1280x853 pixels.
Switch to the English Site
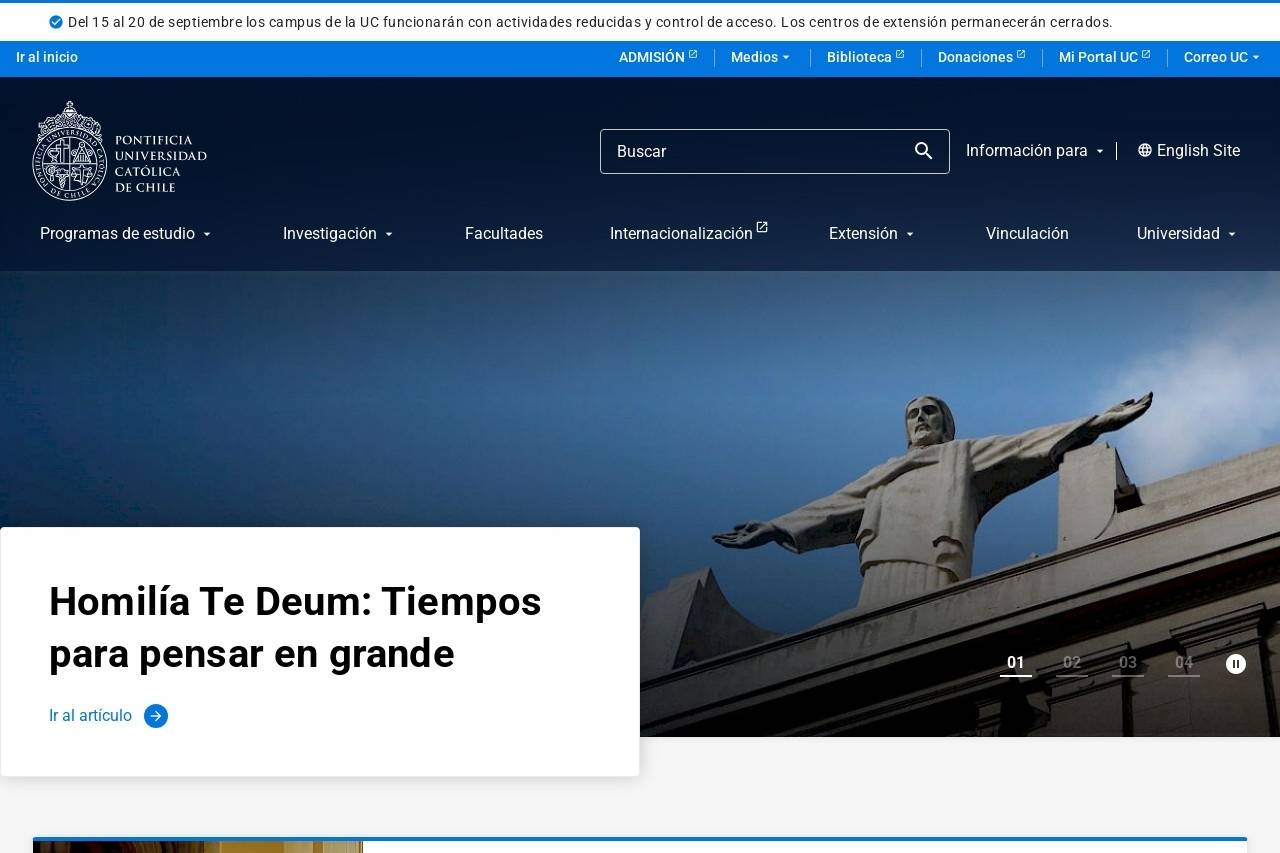(1198, 151)
